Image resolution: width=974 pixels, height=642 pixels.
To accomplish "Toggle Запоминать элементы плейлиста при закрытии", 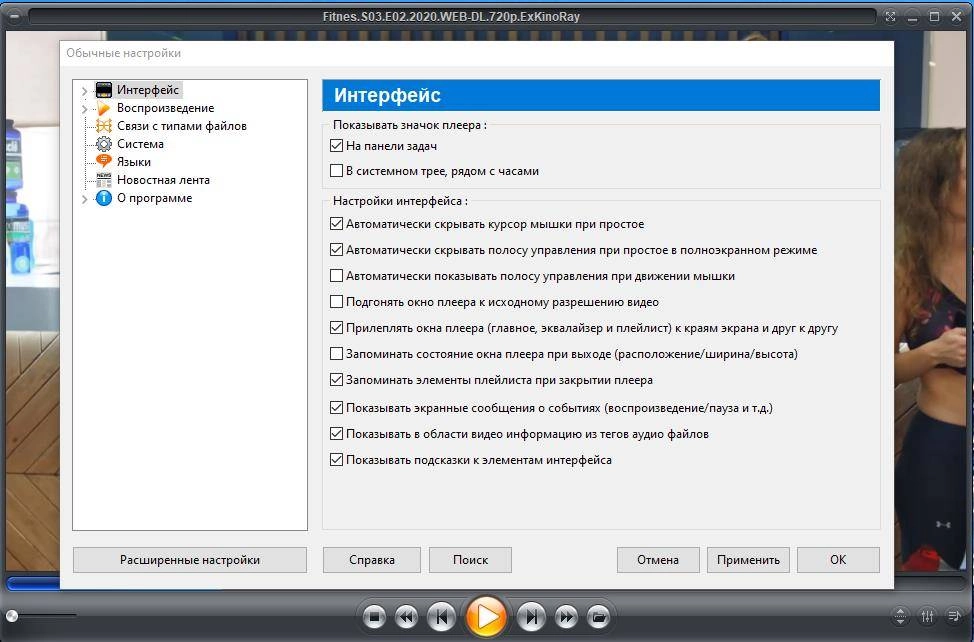I will (336, 380).
